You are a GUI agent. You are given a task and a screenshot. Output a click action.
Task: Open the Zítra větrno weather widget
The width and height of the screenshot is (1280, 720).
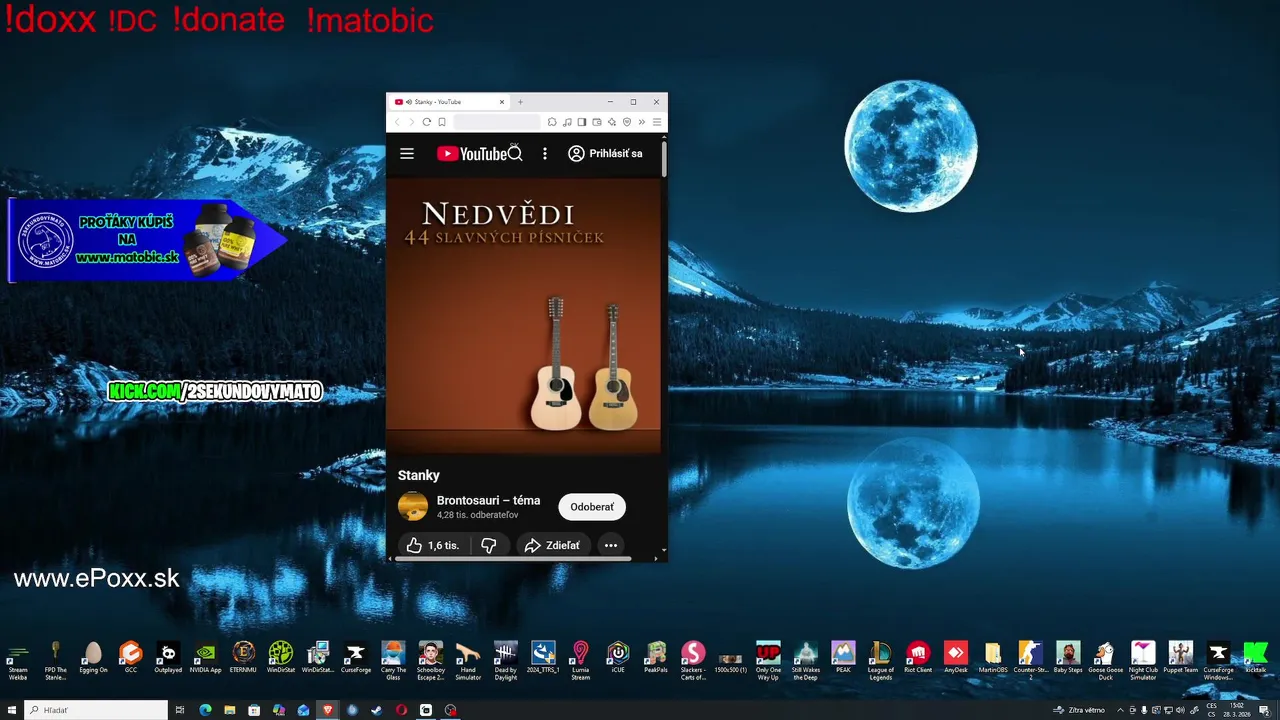(1079, 710)
